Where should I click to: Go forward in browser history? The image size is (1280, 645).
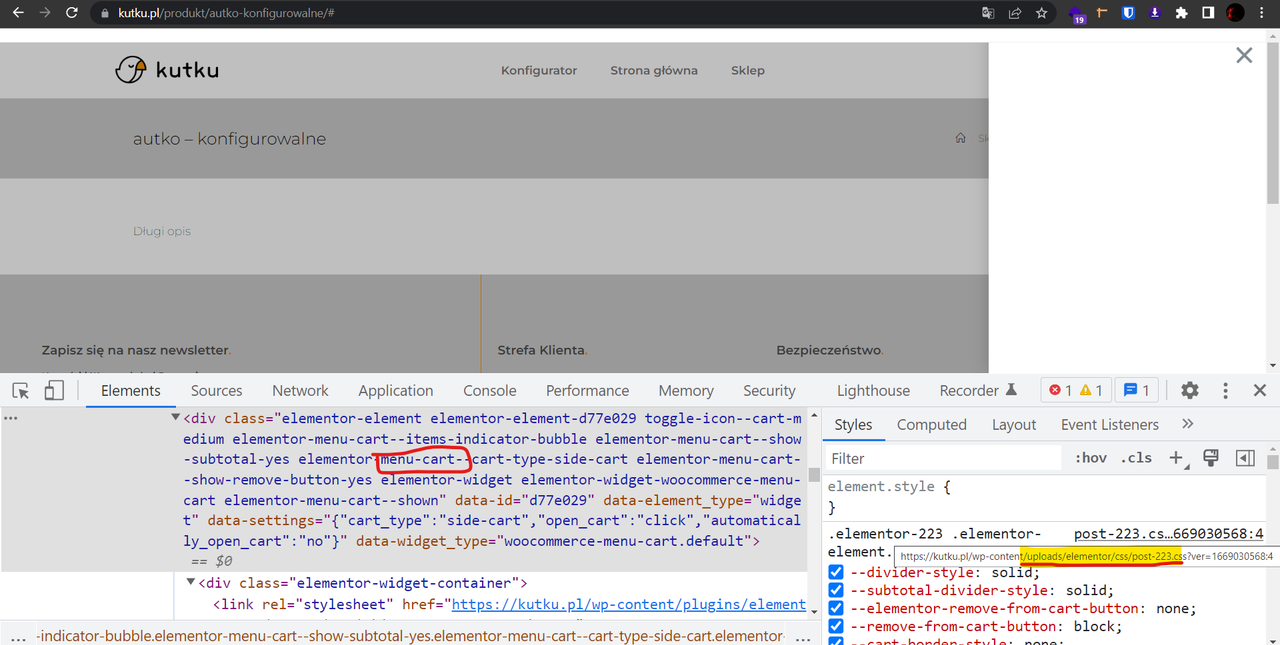(44, 13)
